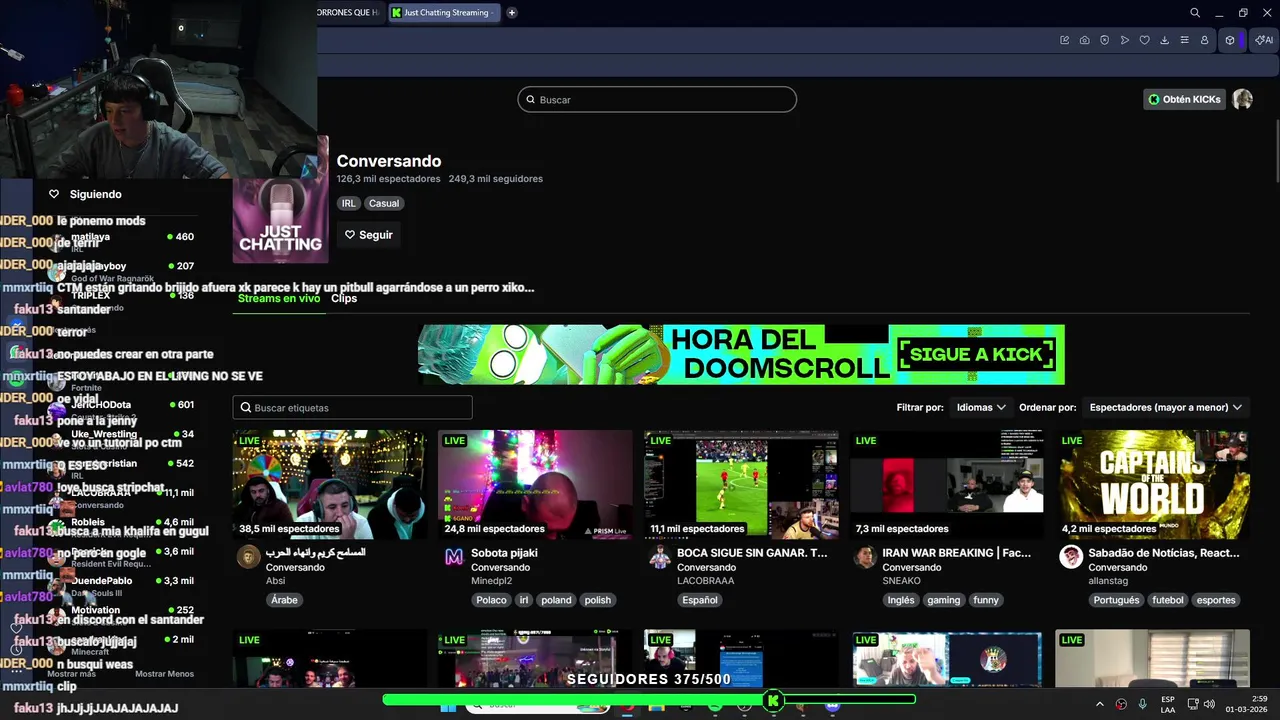Click the Polaco tag under Sobota pijaki
Viewport: 1280px width, 720px height.
click(491, 600)
